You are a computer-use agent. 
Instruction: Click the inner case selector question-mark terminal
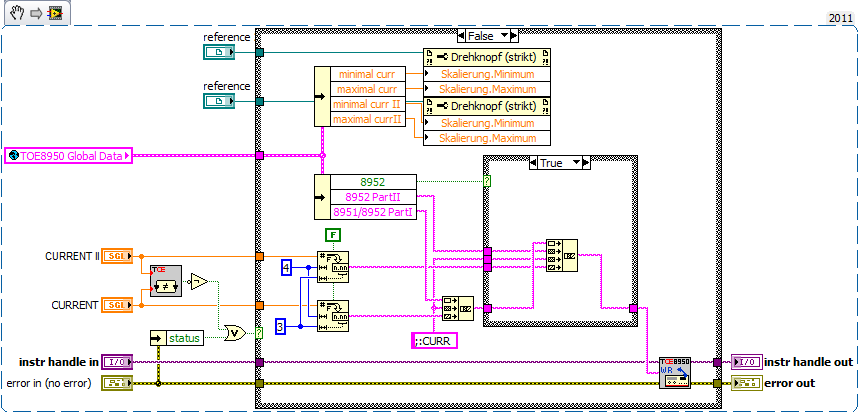pyautogui.click(x=486, y=180)
